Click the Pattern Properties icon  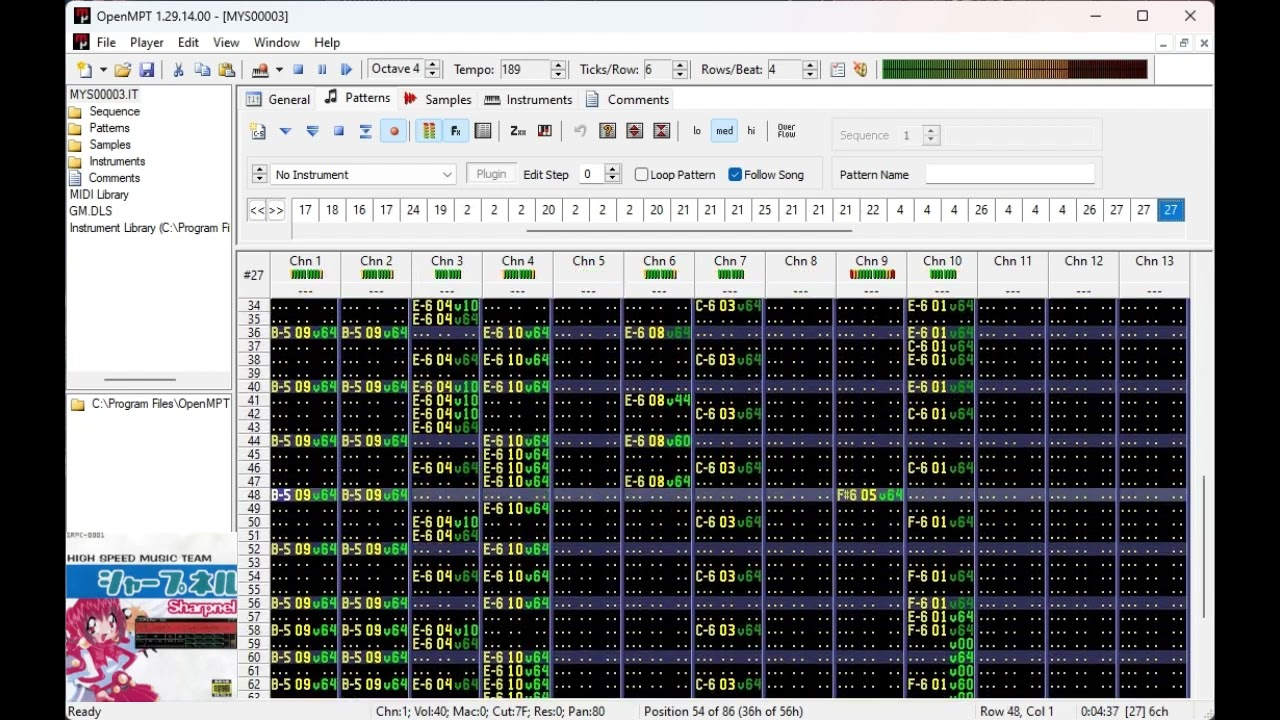click(x=483, y=131)
